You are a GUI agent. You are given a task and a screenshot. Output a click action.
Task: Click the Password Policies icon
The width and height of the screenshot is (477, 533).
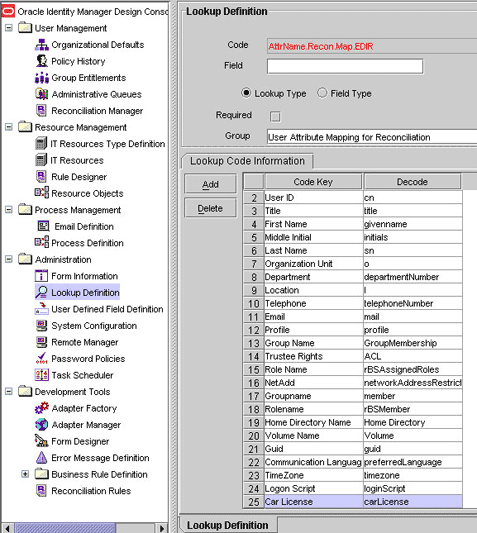click(41, 359)
